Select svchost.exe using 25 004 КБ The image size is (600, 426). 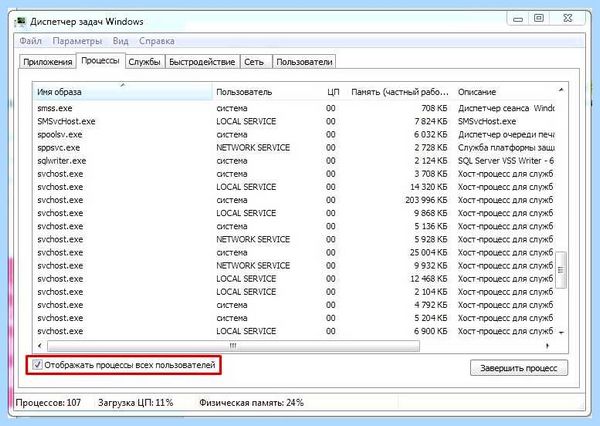[x=295, y=253]
